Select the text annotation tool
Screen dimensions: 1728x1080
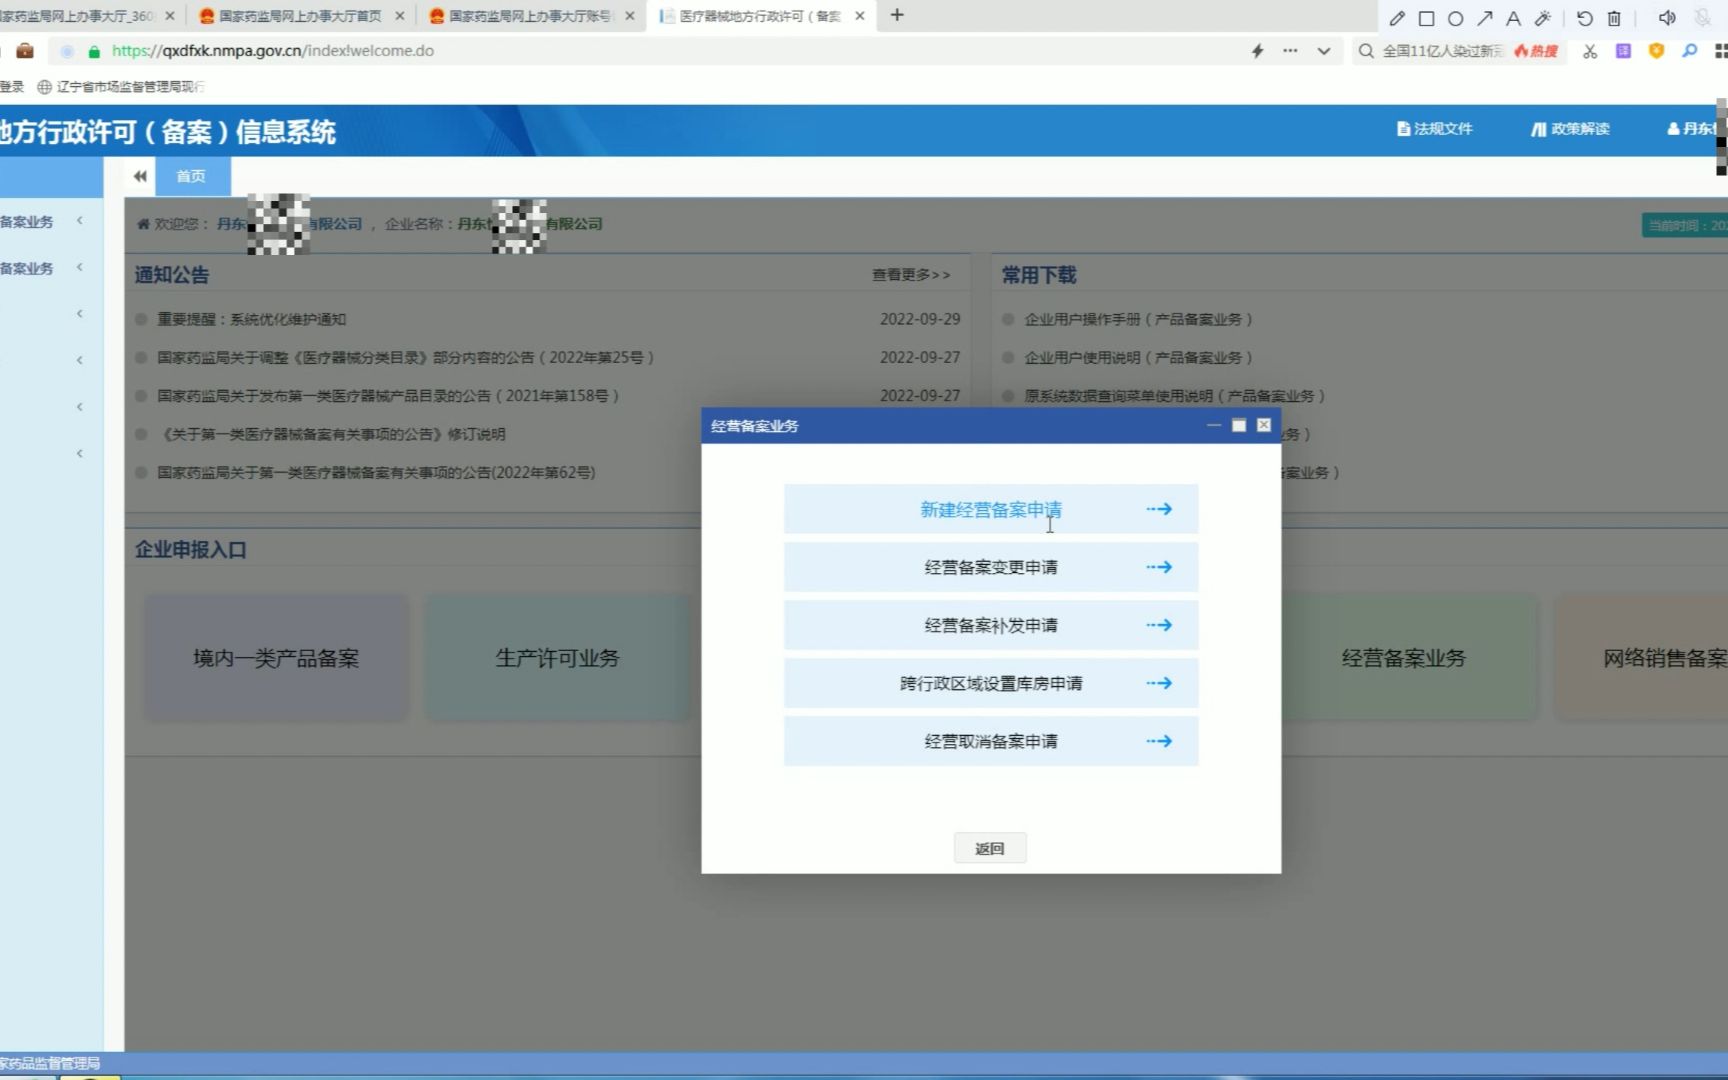1513,18
